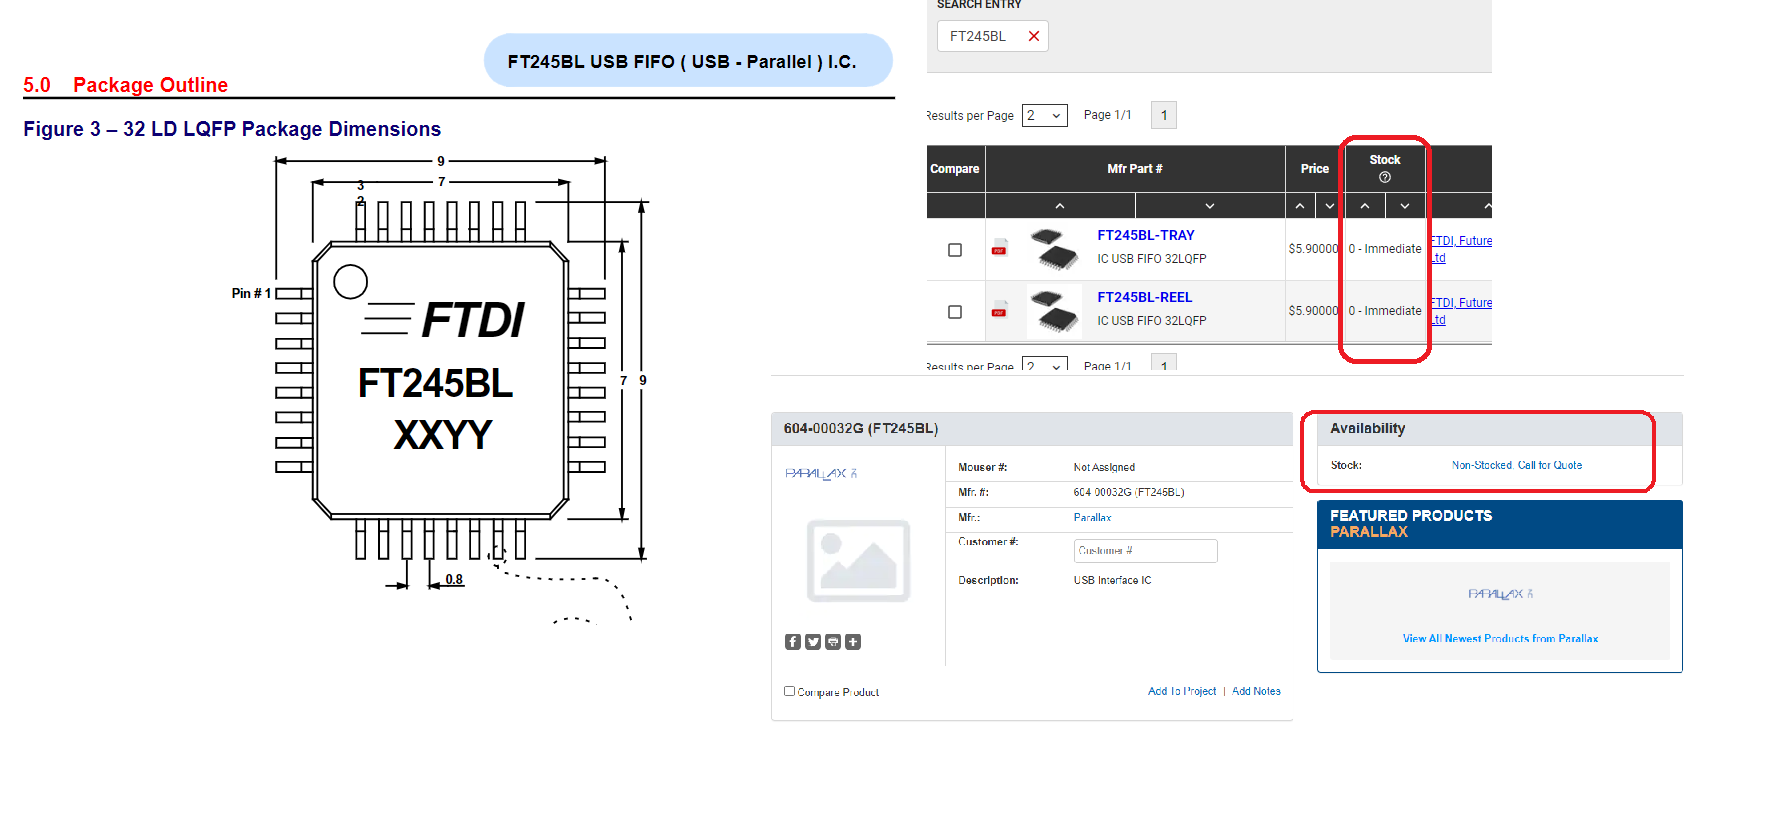
Task: Sort Price column ascending with up arrow
Action: click(x=1300, y=206)
